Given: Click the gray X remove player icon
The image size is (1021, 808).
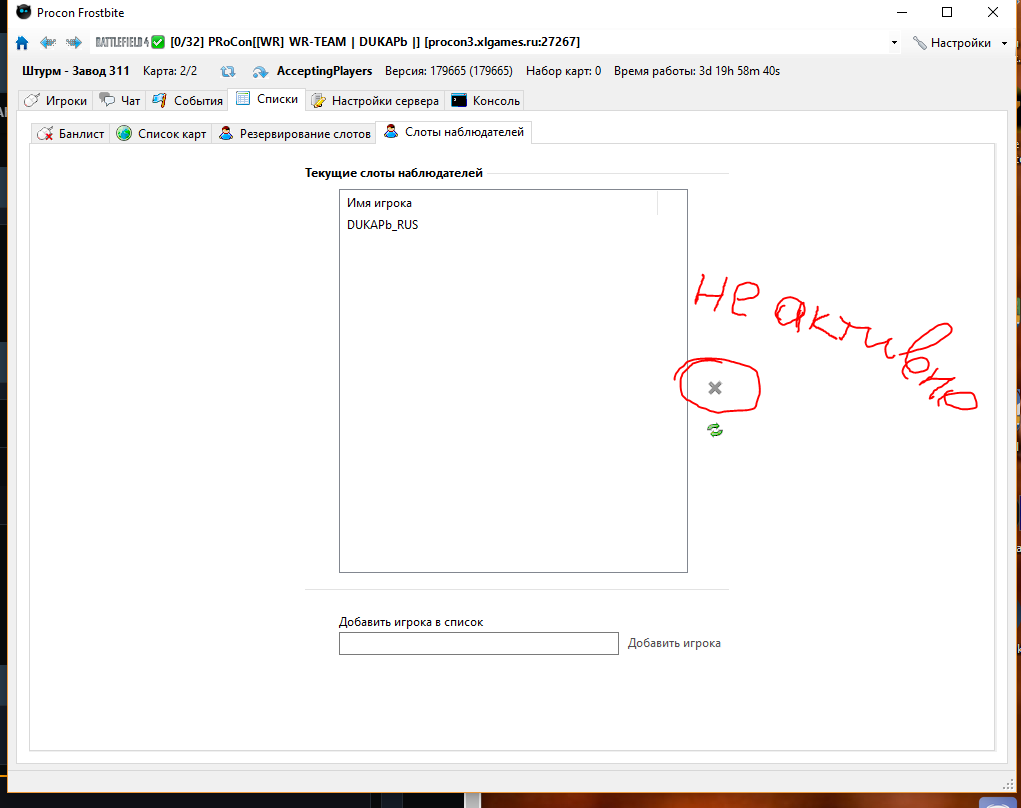Looking at the screenshot, I should [x=715, y=388].
